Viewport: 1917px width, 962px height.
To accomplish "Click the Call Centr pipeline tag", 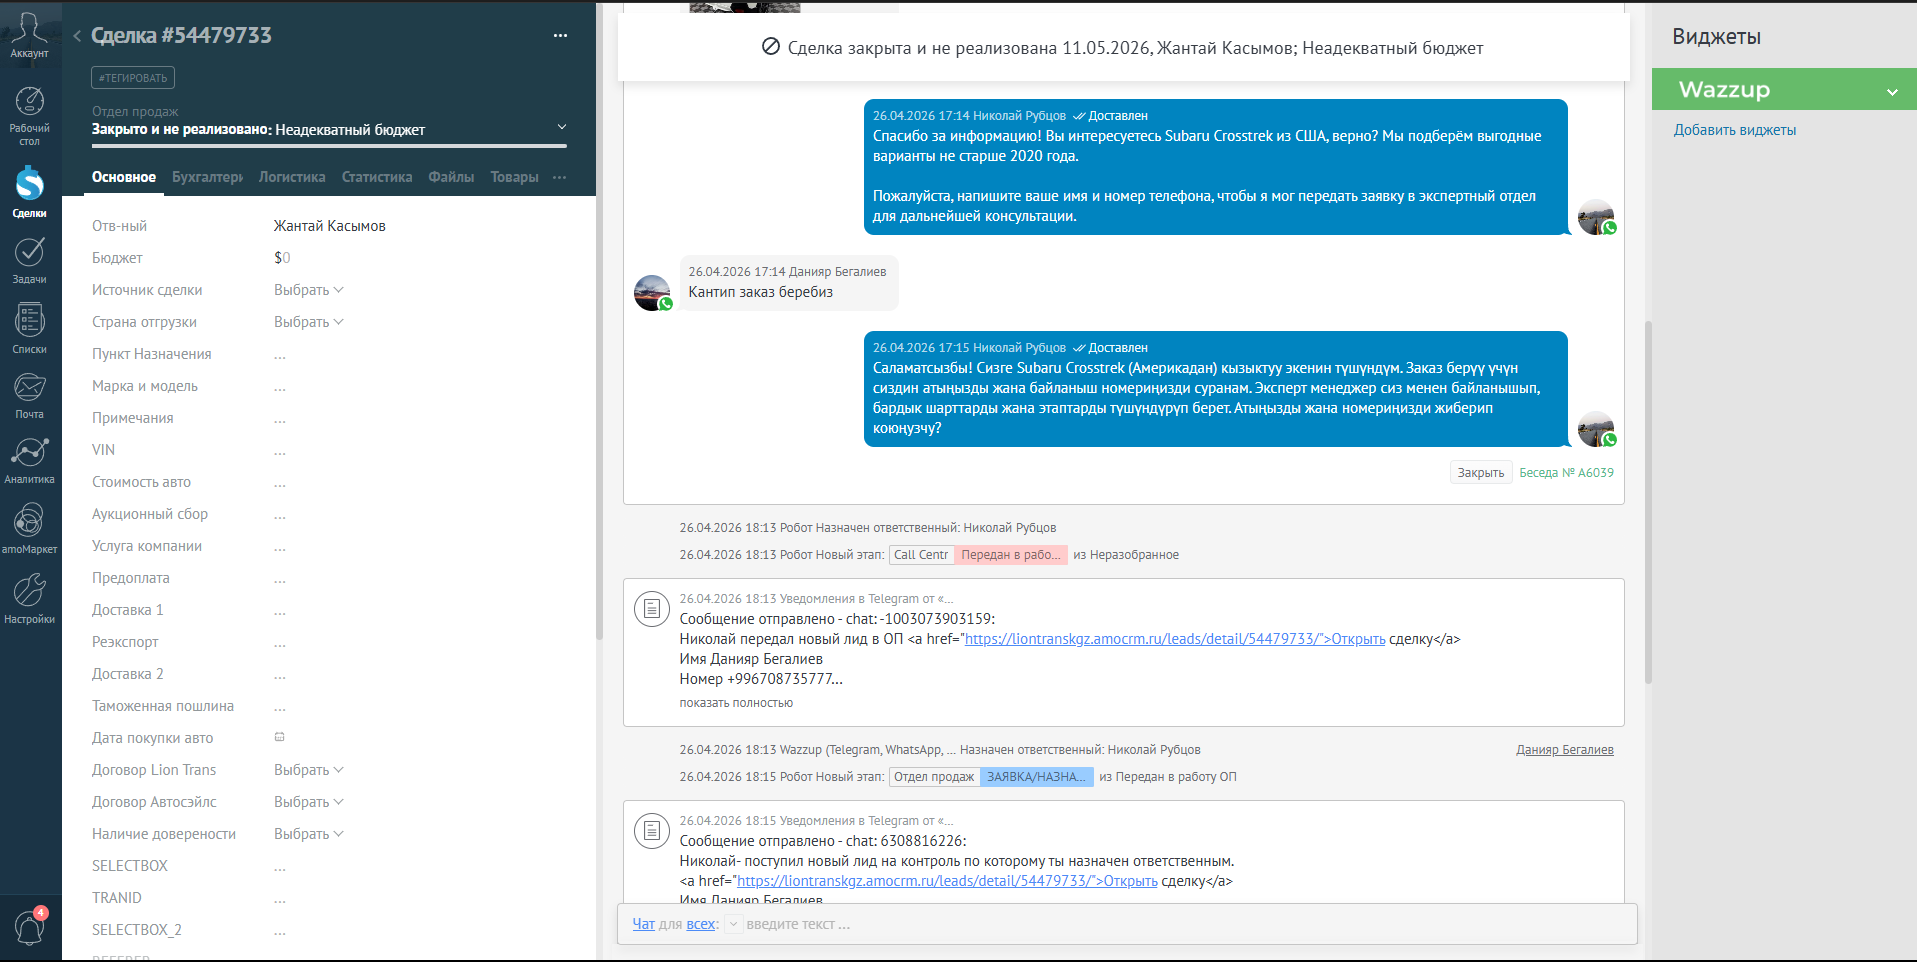I will coord(921,555).
